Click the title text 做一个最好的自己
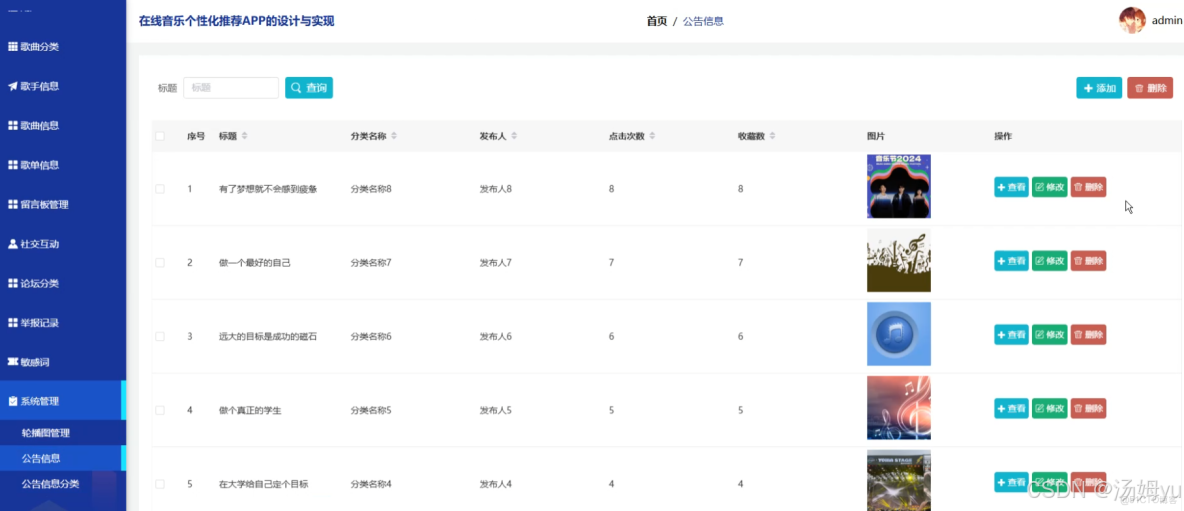 [x=254, y=263]
